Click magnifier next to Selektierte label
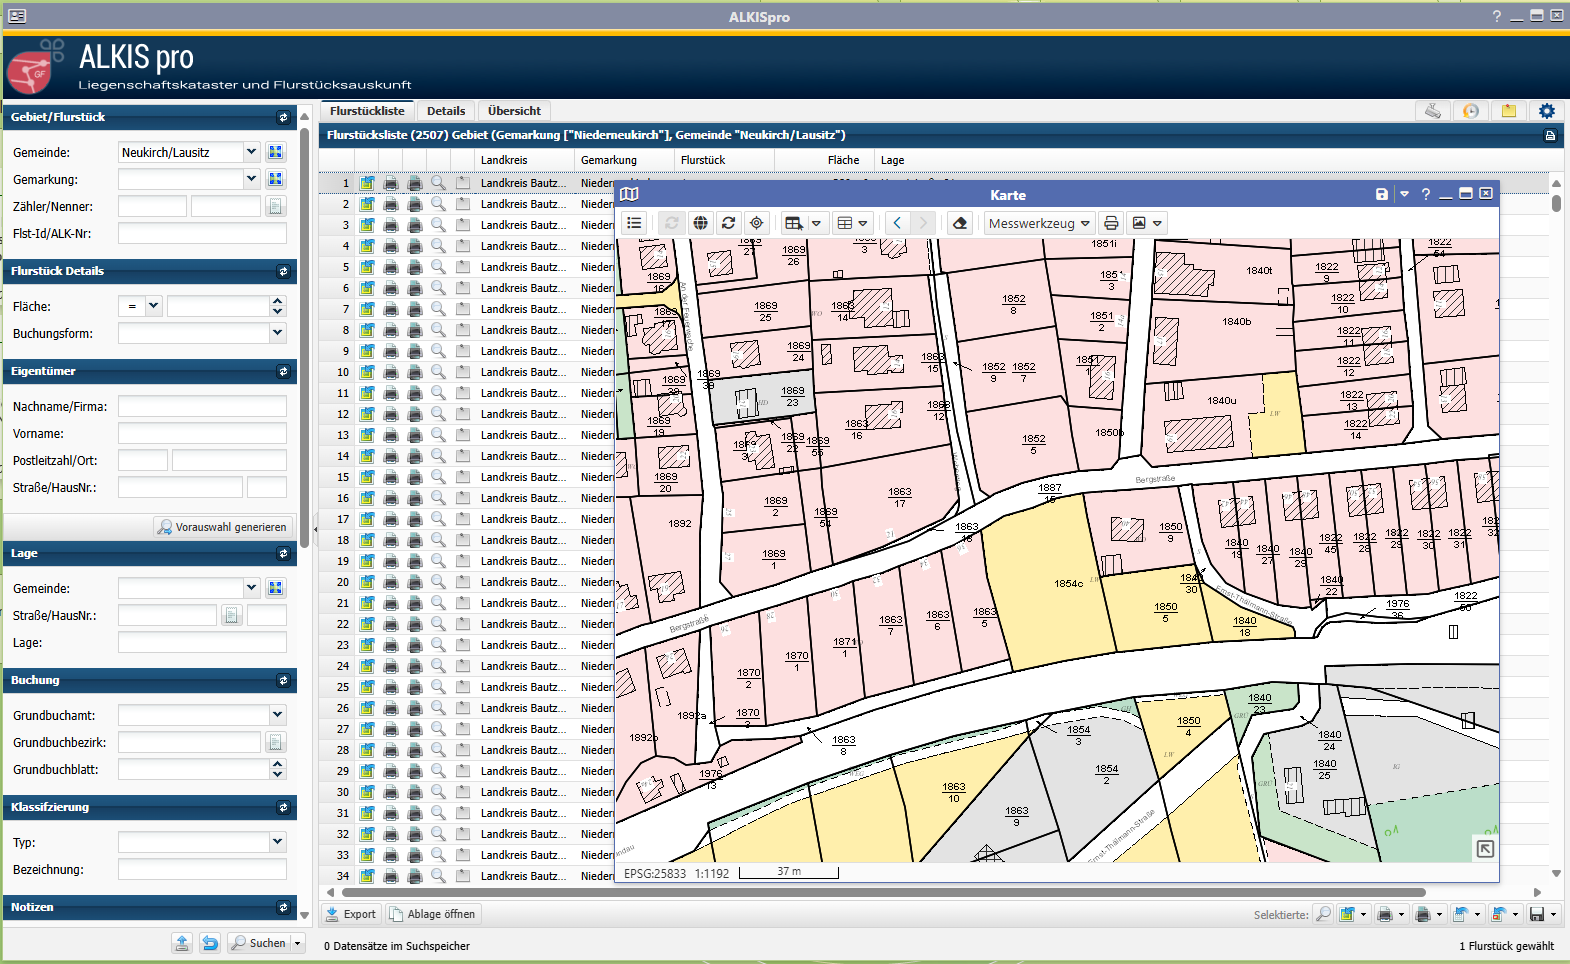 click(x=1323, y=914)
